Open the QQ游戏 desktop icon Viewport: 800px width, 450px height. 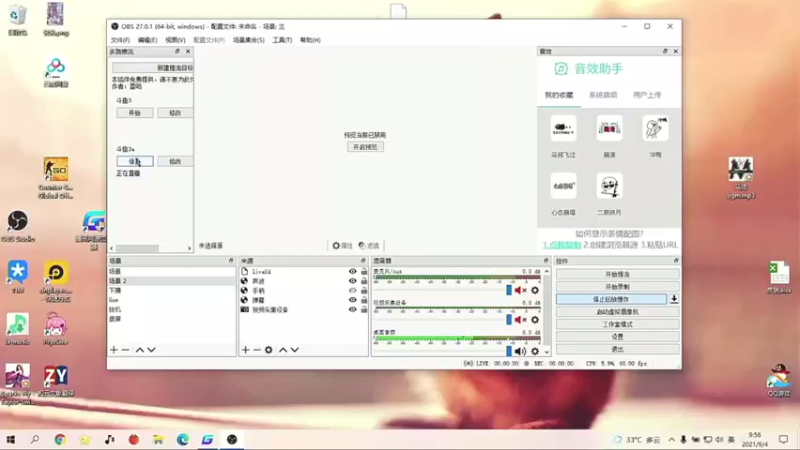(x=779, y=381)
